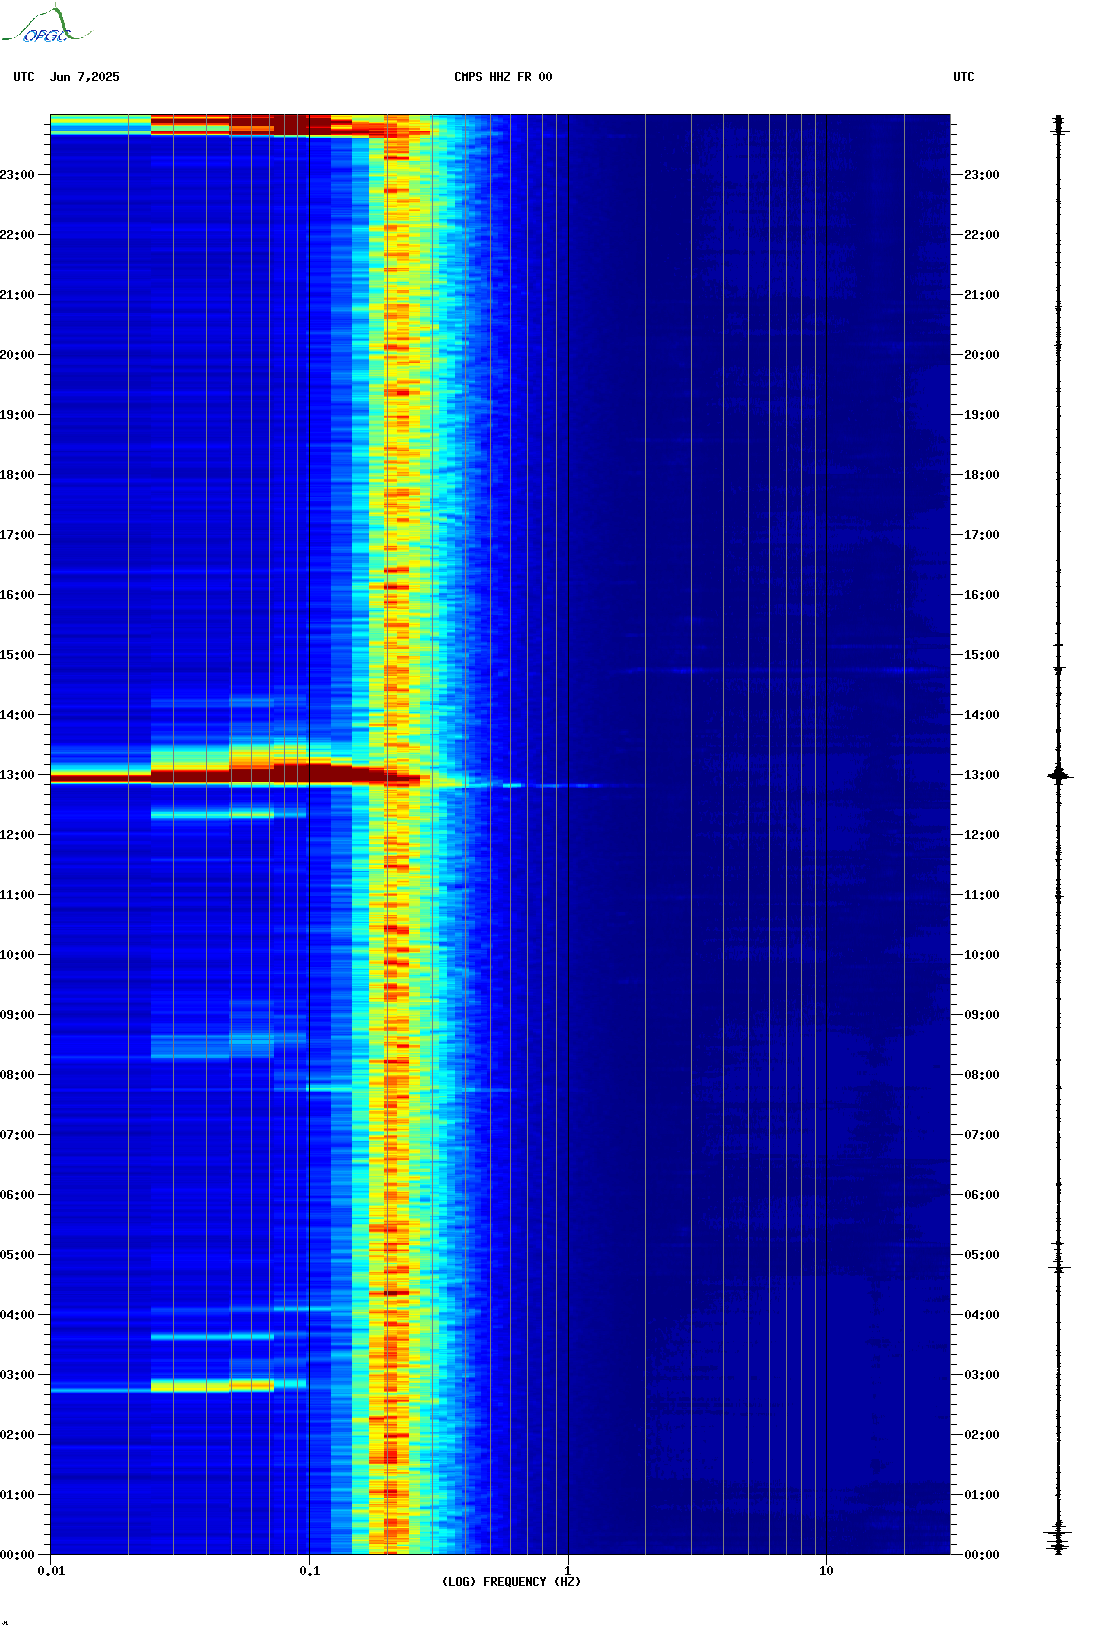This screenshot has width=1102, height=1634.
Task: Click the right-axis 00:00 time label
Action: pos(982,1555)
